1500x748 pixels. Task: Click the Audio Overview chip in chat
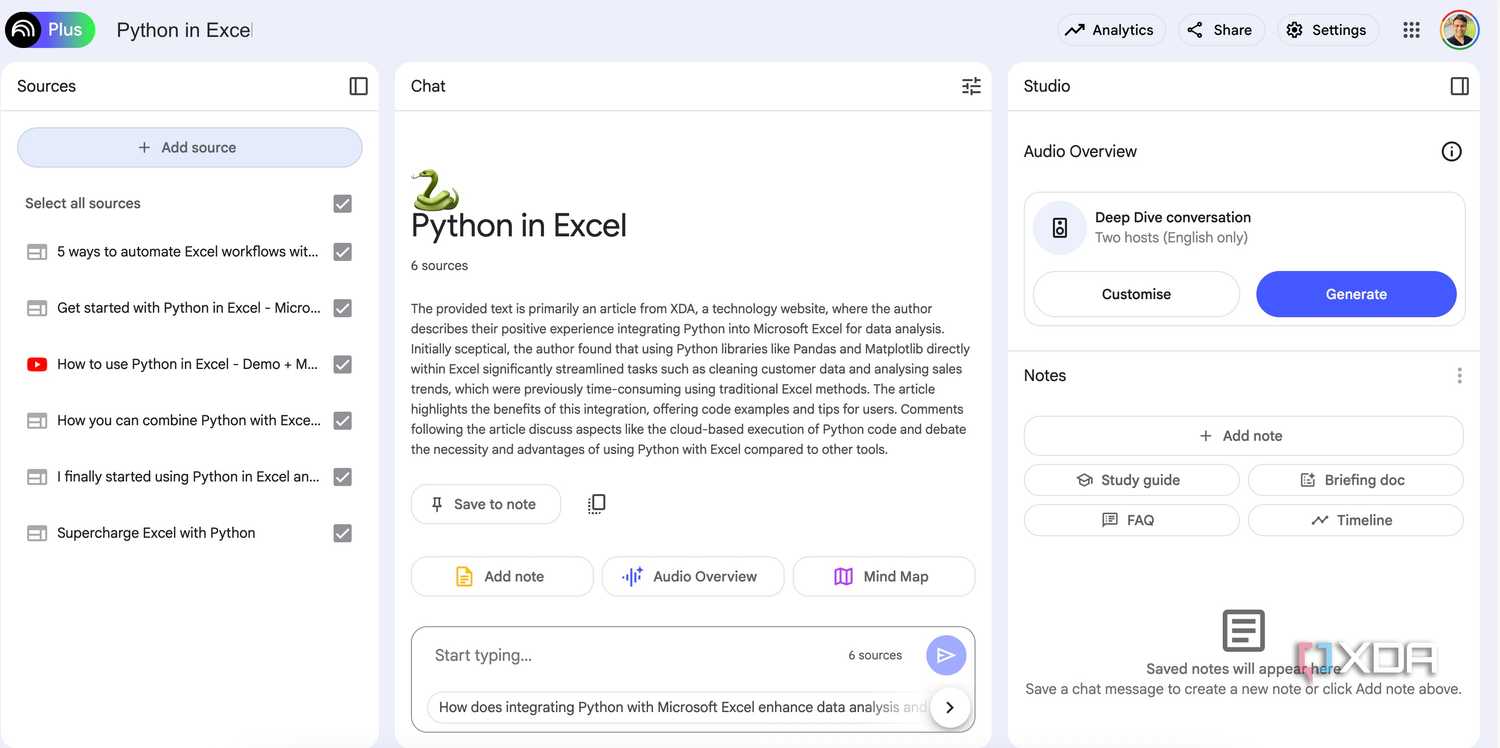[x=693, y=577]
